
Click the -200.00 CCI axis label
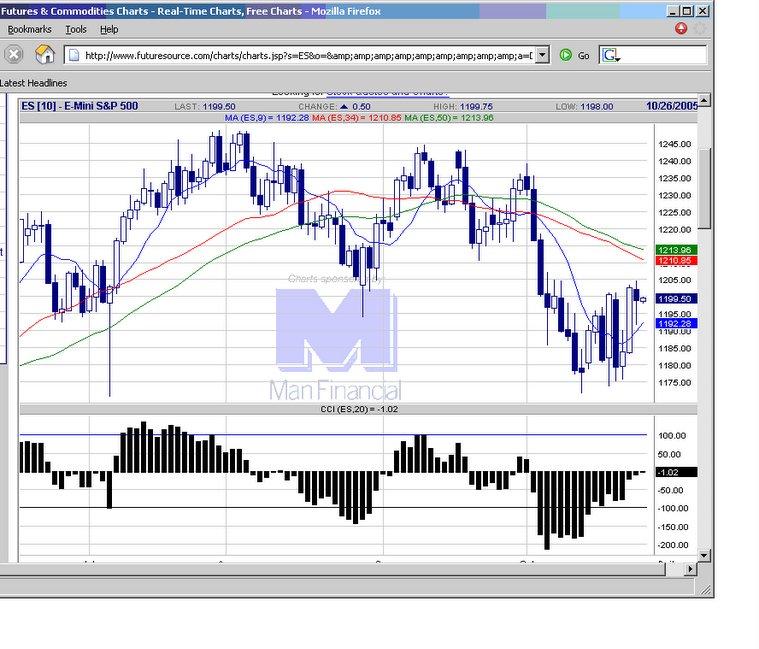(x=673, y=545)
